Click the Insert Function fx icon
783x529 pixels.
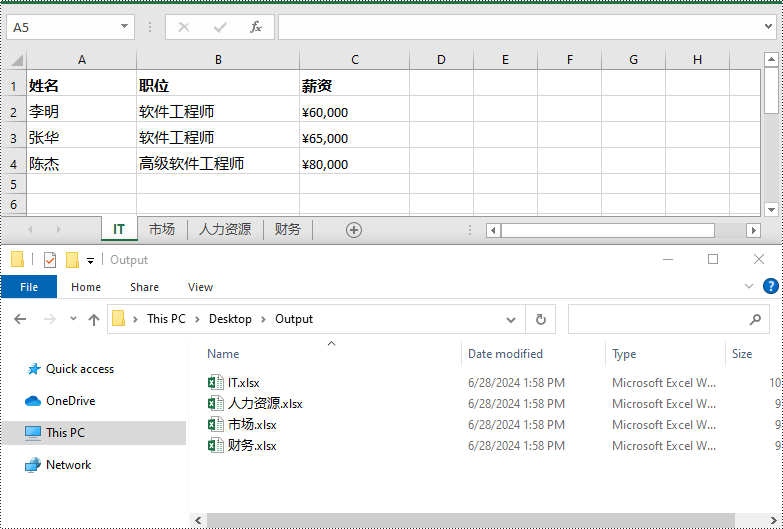tap(256, 27)
